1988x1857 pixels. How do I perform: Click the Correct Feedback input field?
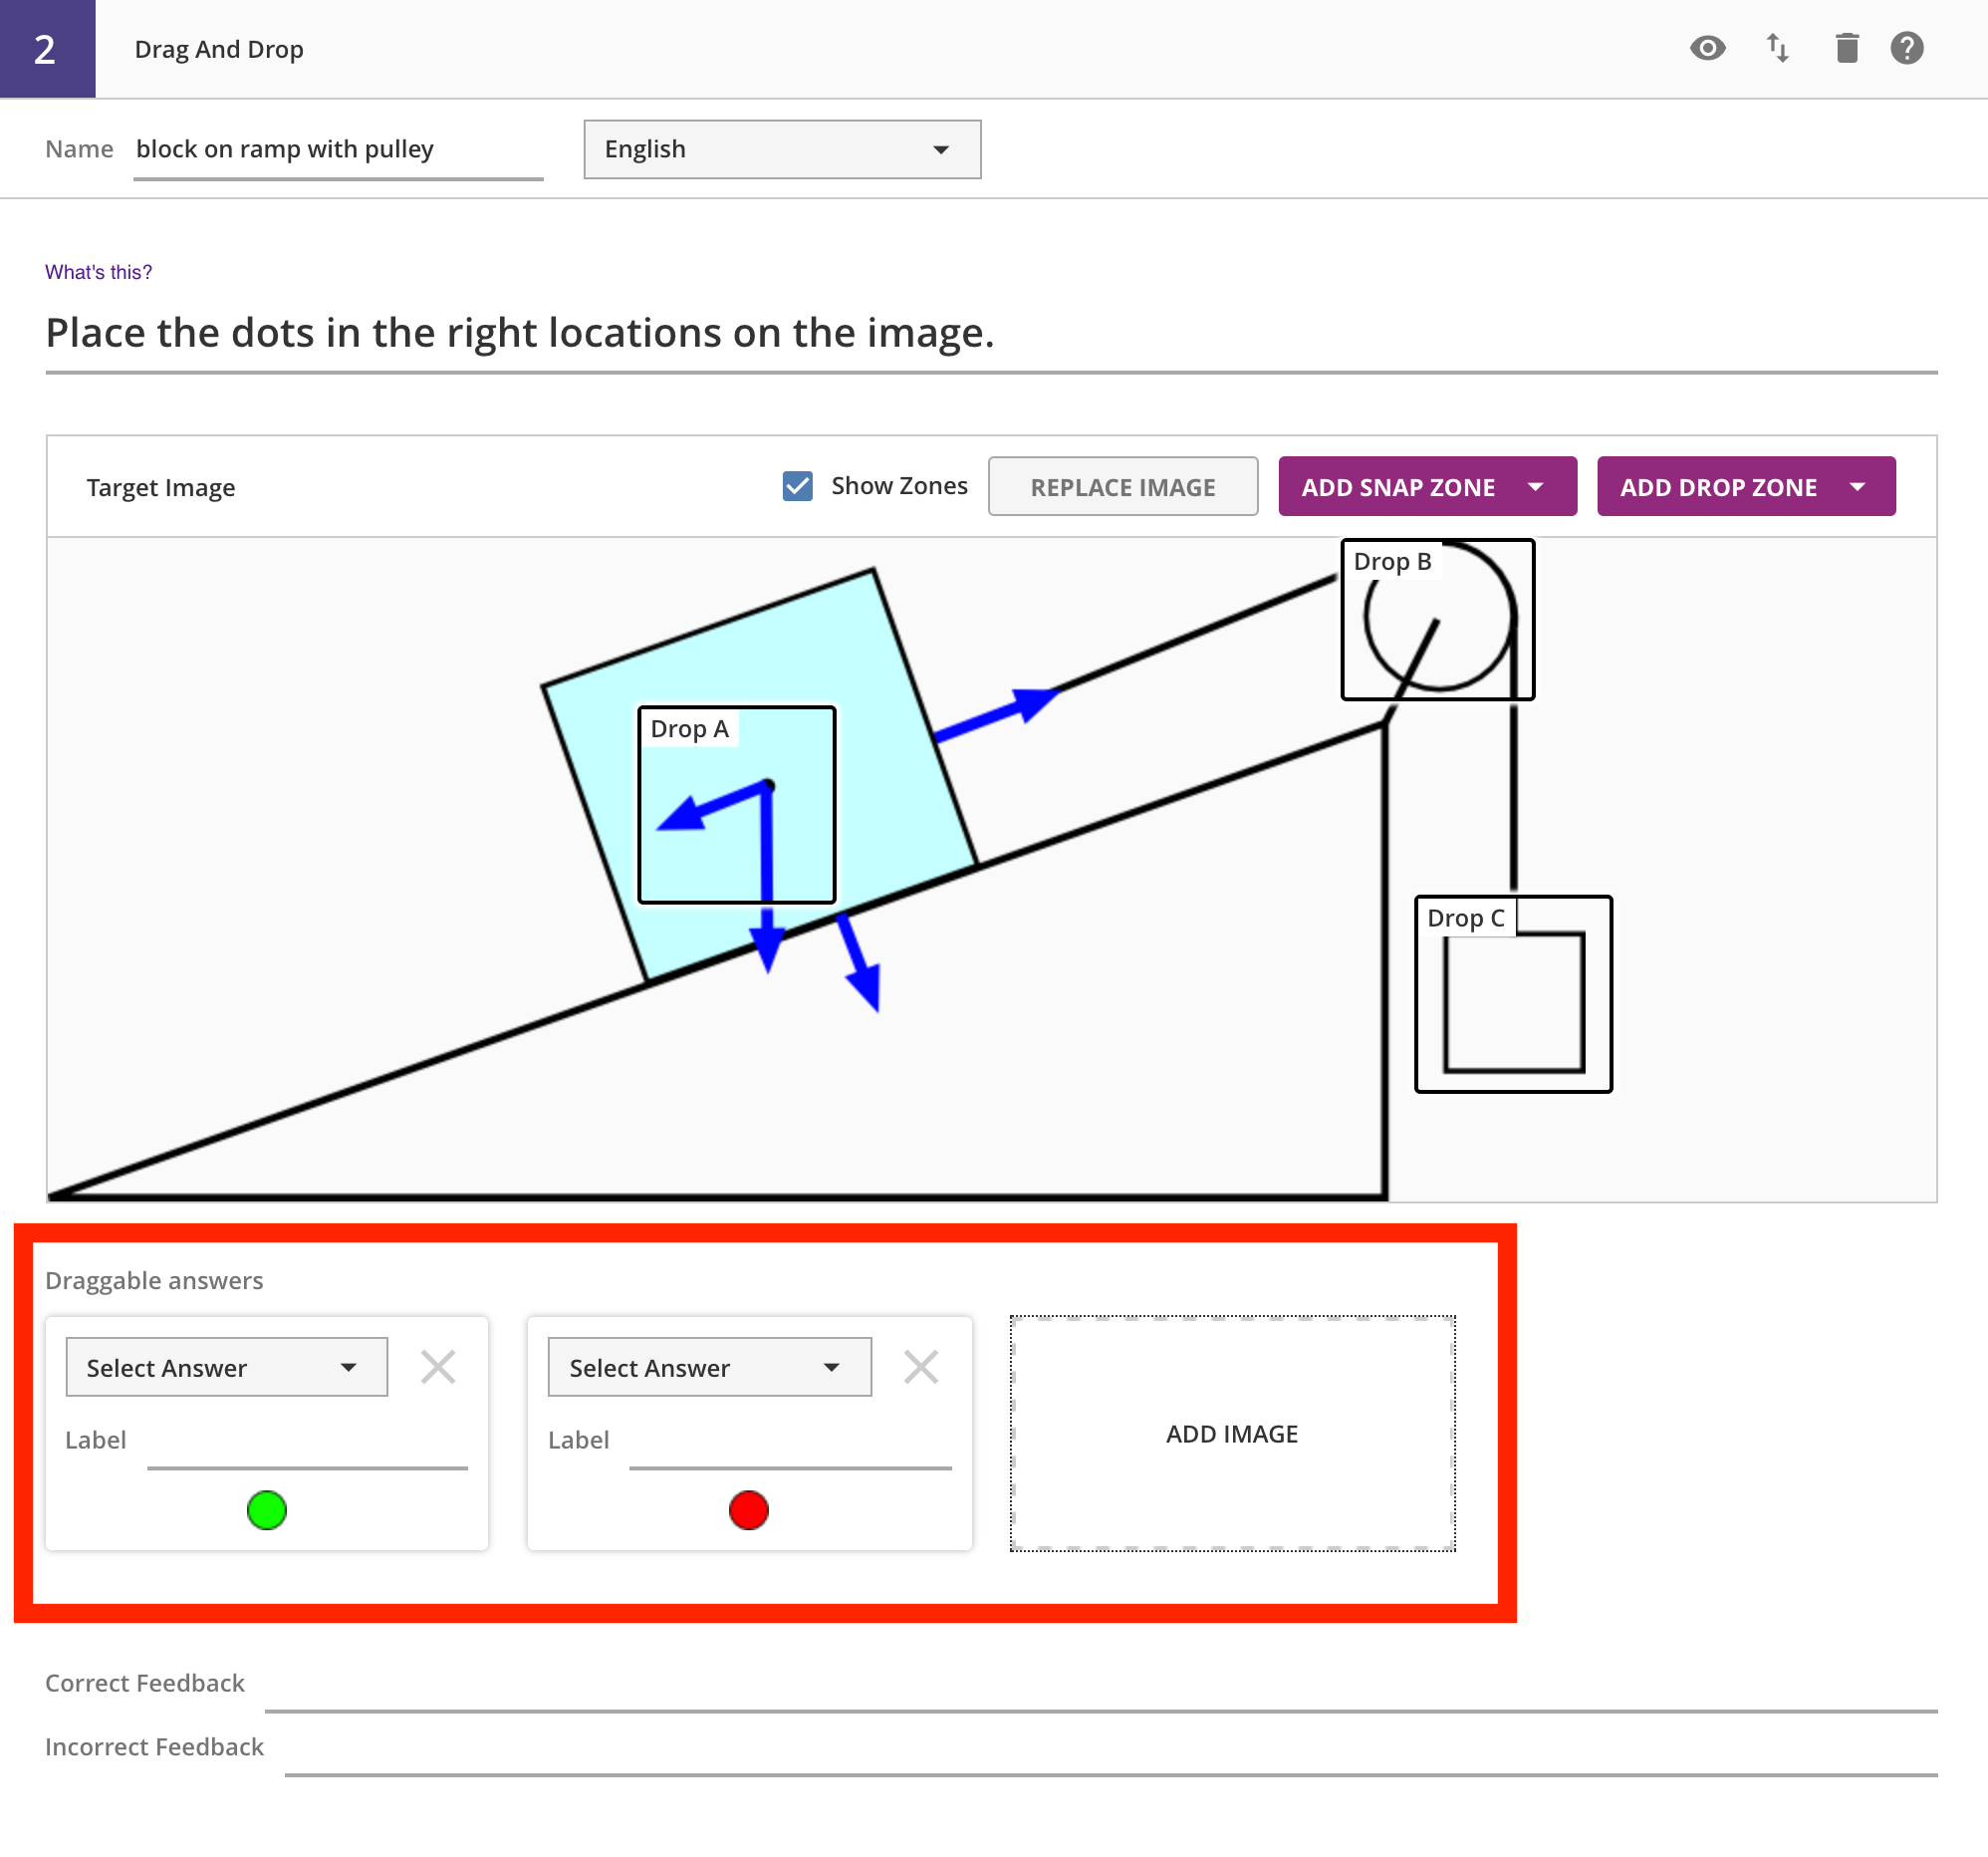1100,1690
